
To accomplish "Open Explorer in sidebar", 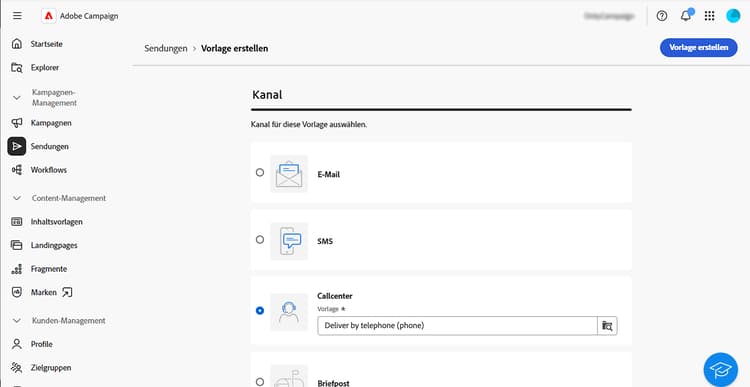I will pos(45,67).
